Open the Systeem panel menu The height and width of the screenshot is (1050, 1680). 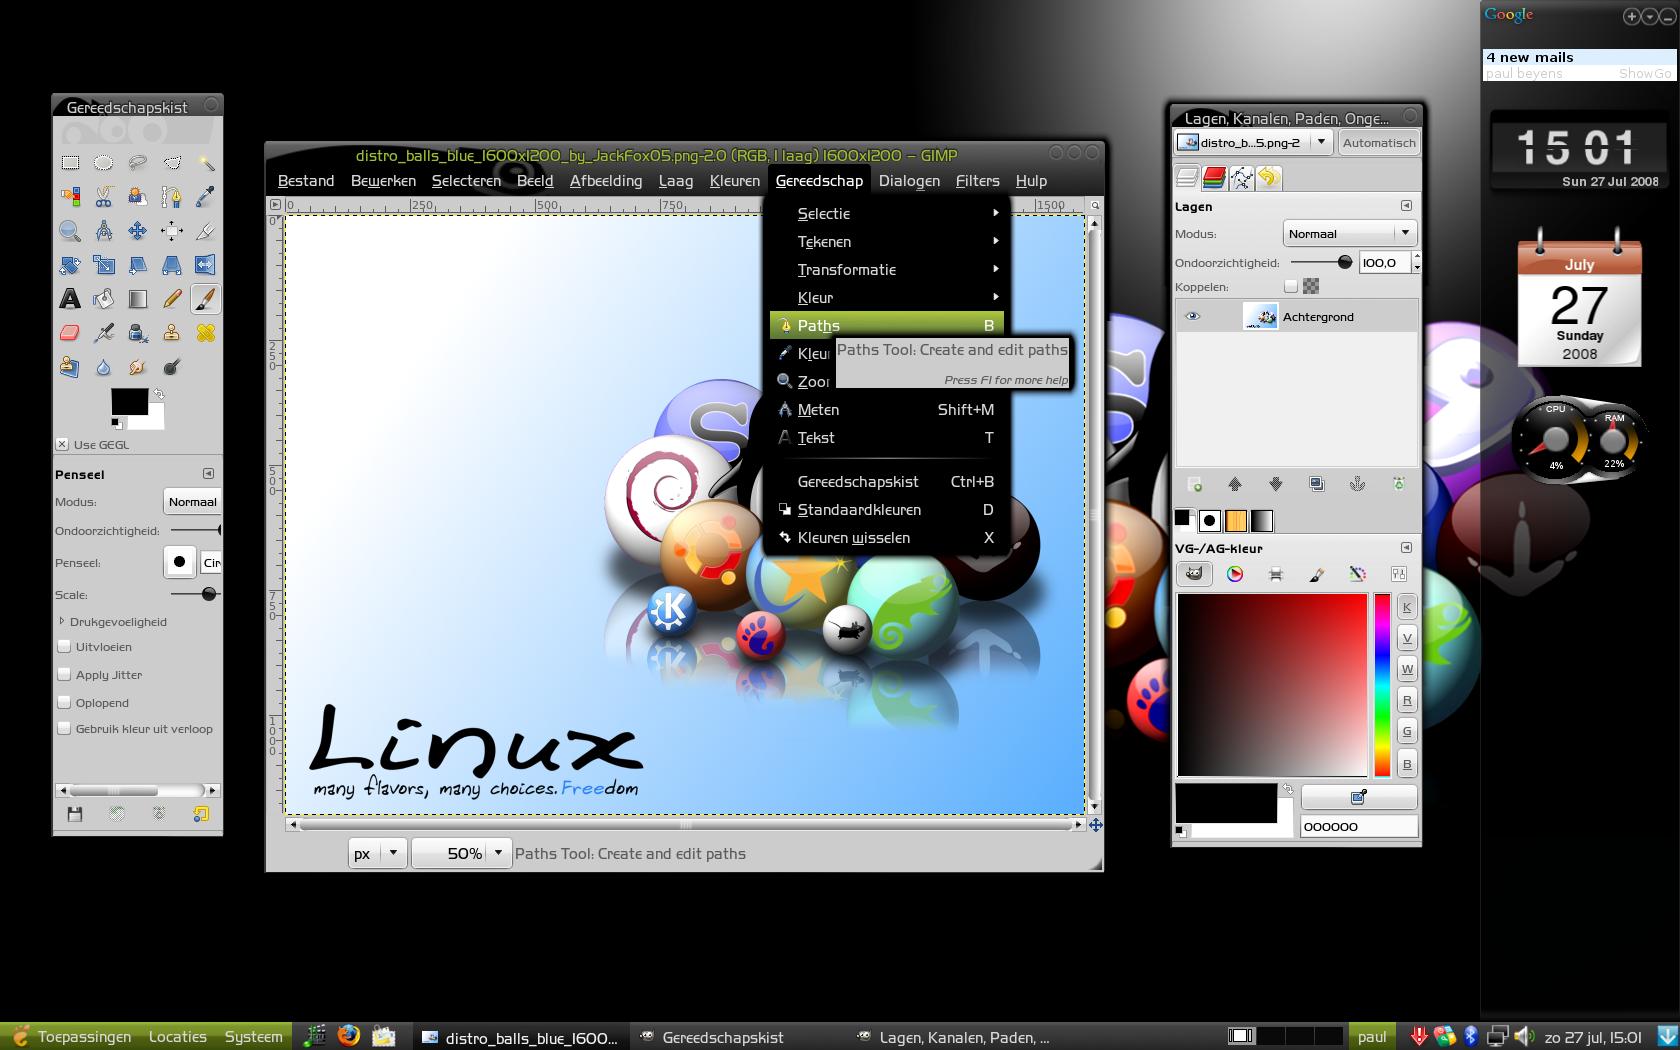[253, 1037]
